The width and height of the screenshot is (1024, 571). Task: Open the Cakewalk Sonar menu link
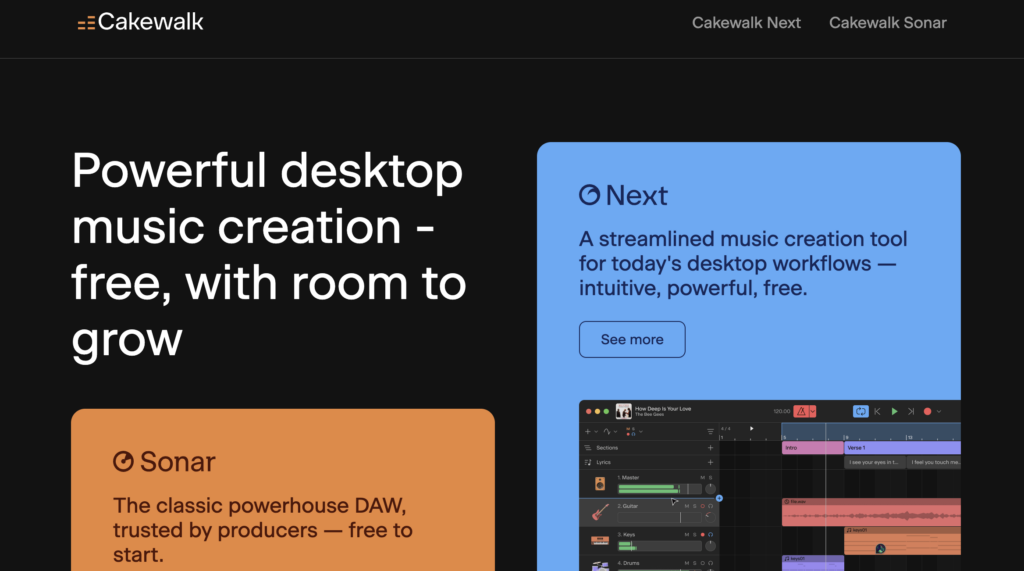point(887,23)
